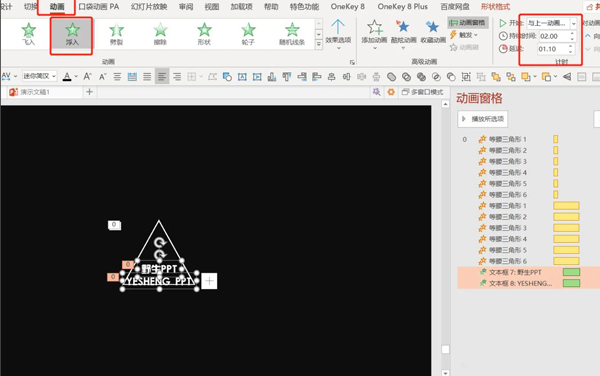
Task: Open the 触发 trigger button
Action: click(x=464, y=35)
